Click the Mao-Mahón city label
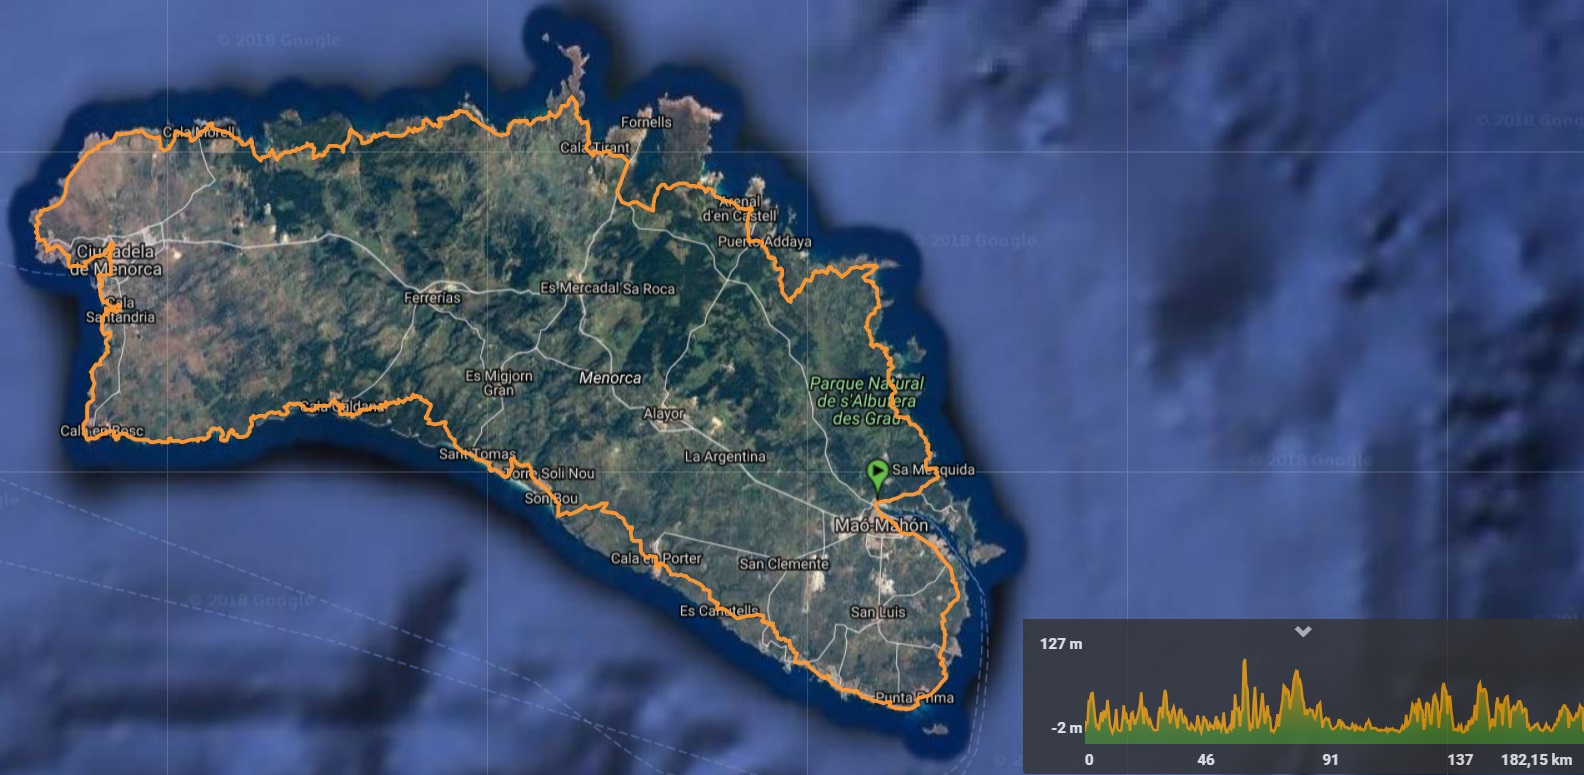Screen dimensions: 1584x775 pyautogui.click(x=880, y=525)
